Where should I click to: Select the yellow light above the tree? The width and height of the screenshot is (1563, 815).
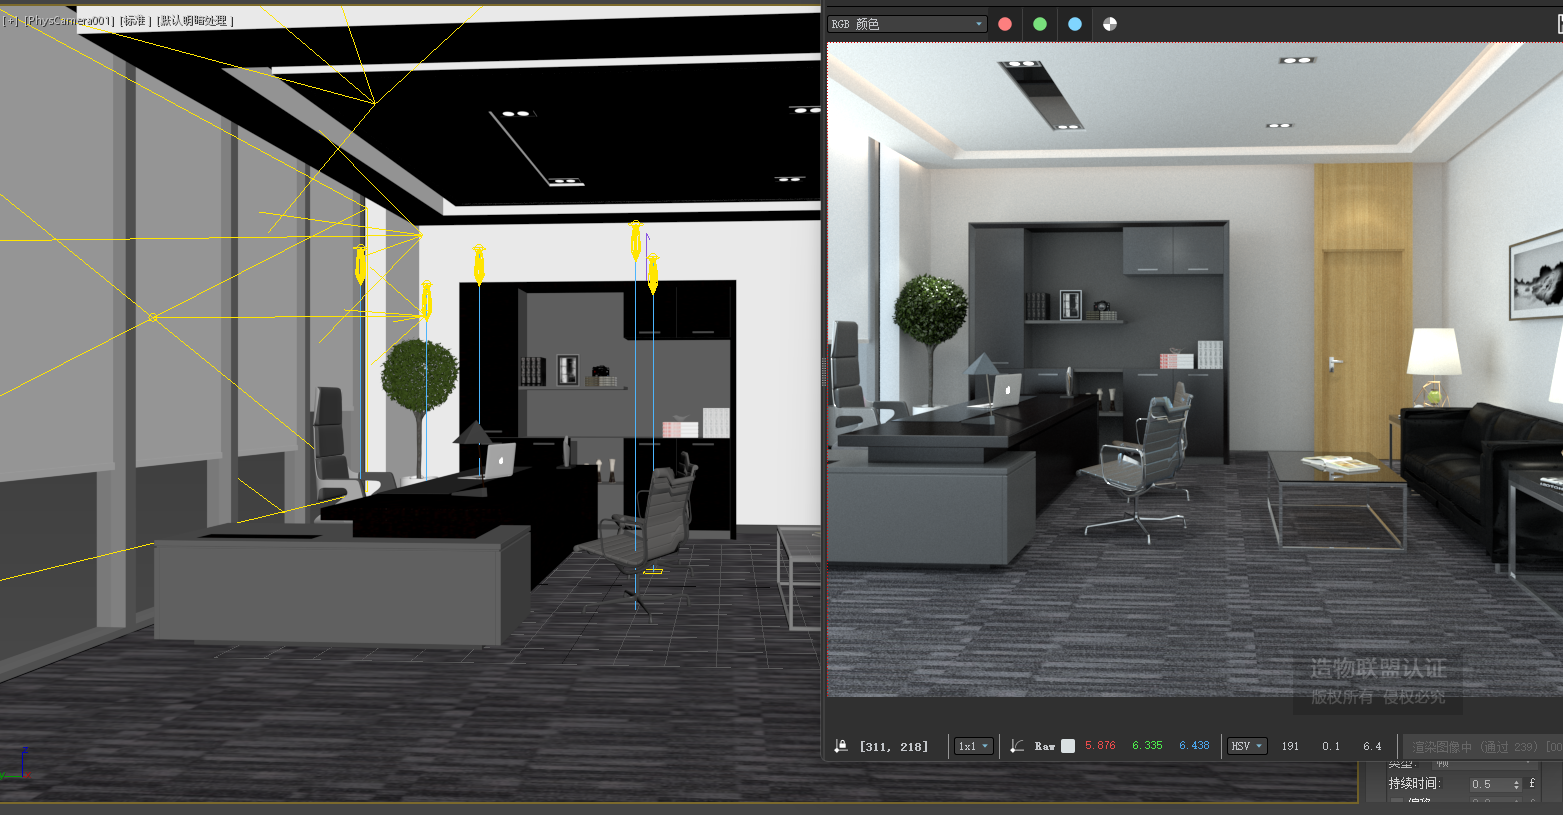click(x=426, y=299)
